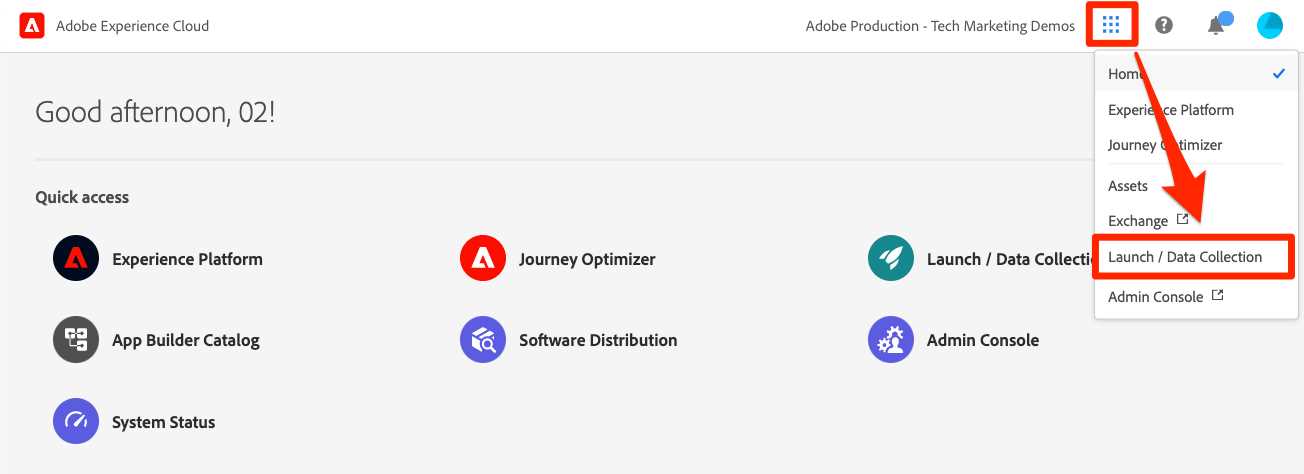Screen dimensions: 1304x474
Task: Click the System Status gauge icon
Action: click(x=77, y=422)
